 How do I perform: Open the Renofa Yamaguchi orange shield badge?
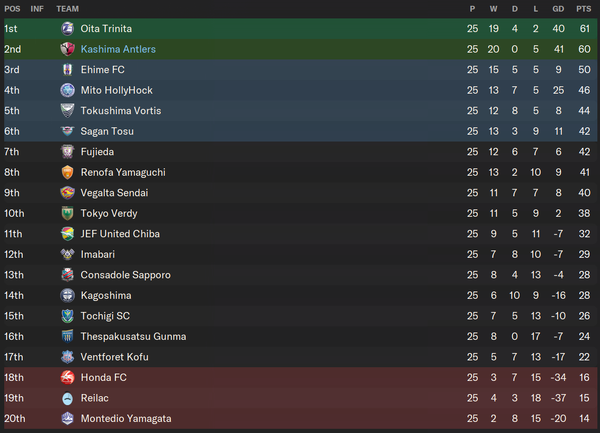[x=67, y=173]
